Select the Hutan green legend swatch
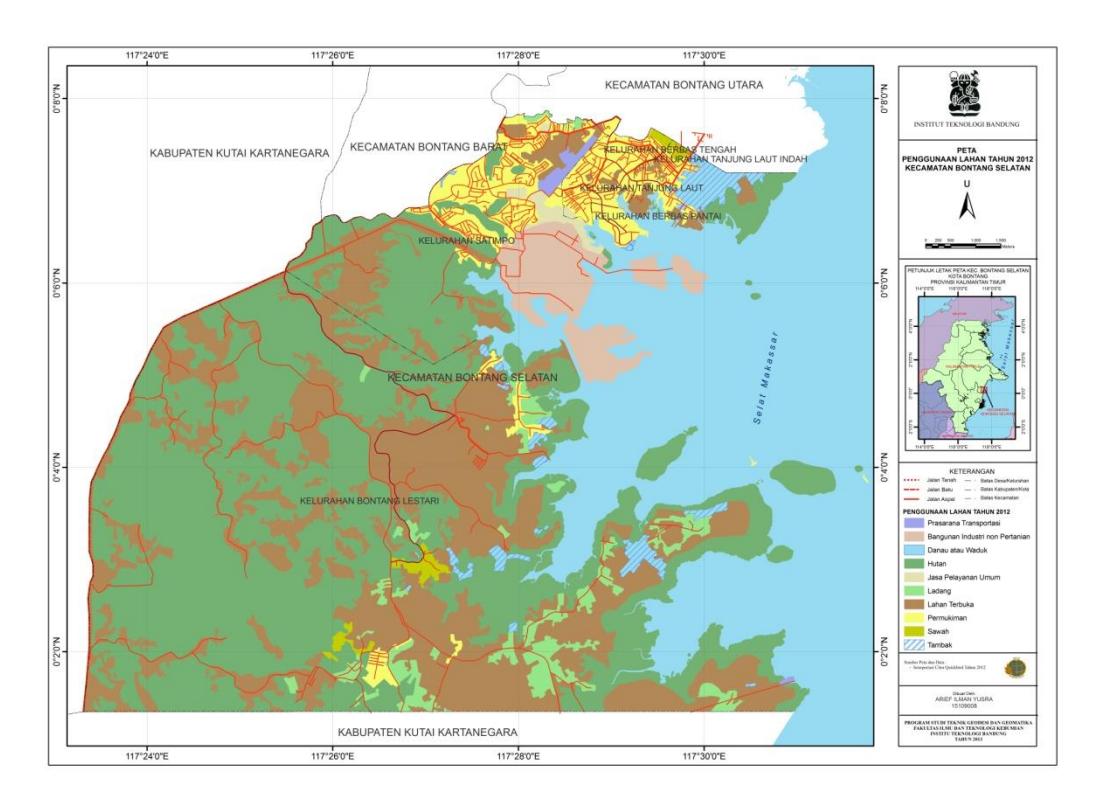 pyautogui.click(x=913, y=563)
